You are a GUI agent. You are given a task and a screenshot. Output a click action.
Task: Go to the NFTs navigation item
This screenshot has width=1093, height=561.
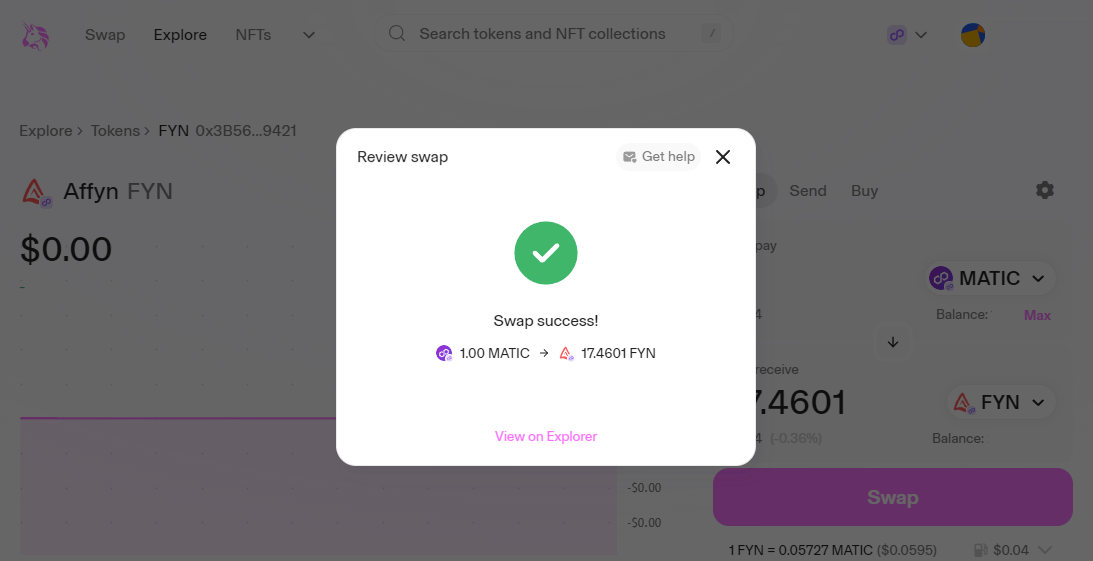point(253,35)
